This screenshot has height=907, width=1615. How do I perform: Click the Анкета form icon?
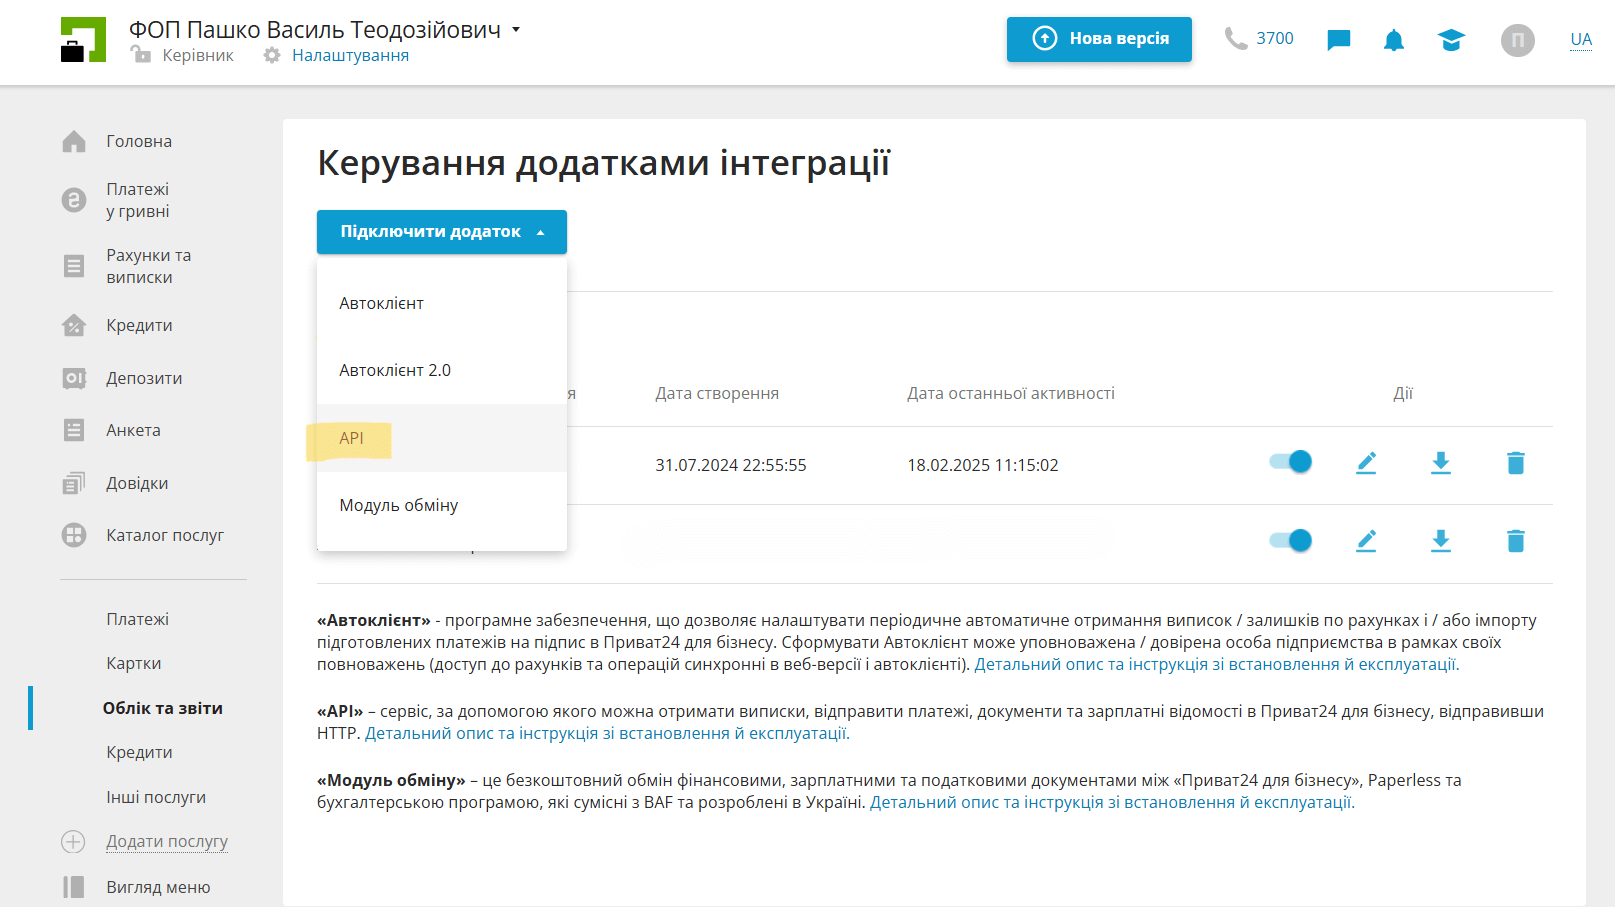(x=74, y=430)
